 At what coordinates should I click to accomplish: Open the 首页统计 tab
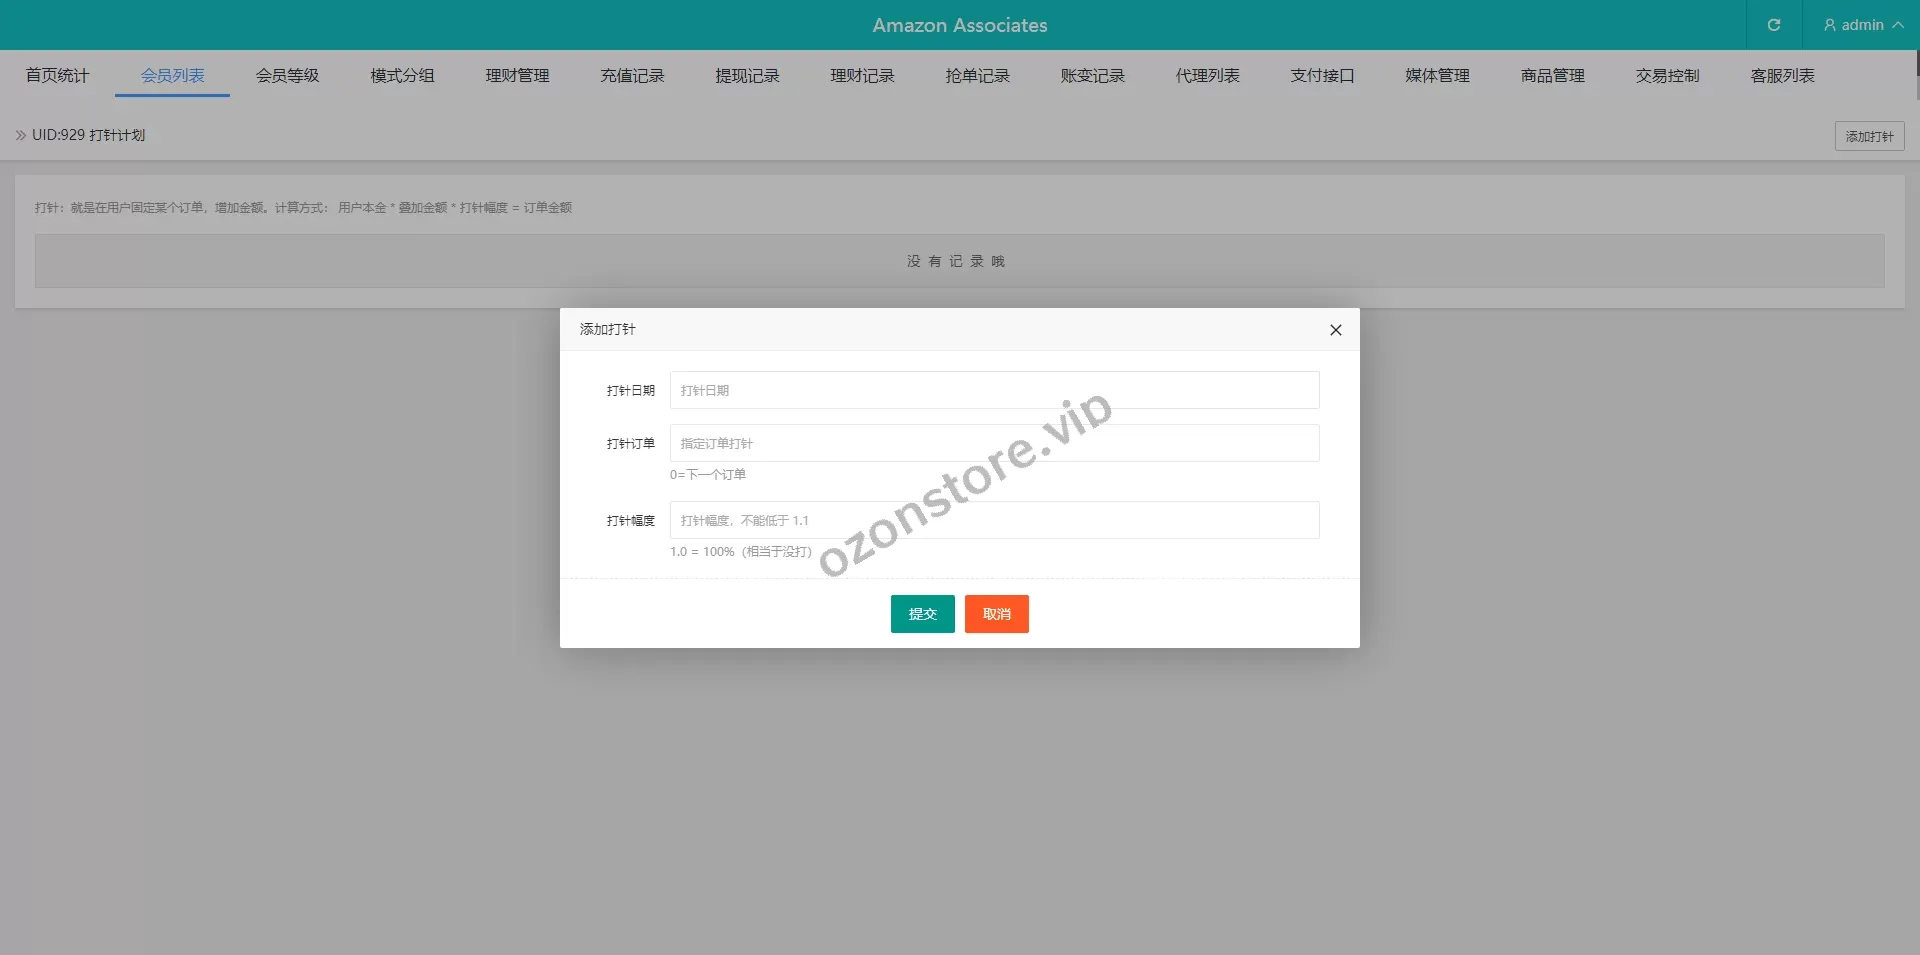(x=57, y=76)
